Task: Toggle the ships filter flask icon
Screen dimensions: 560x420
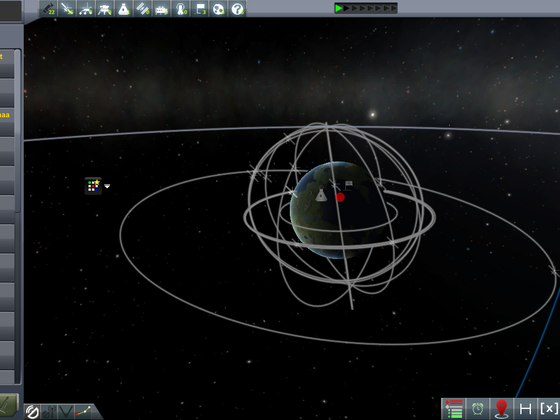Action: point(124,9)
